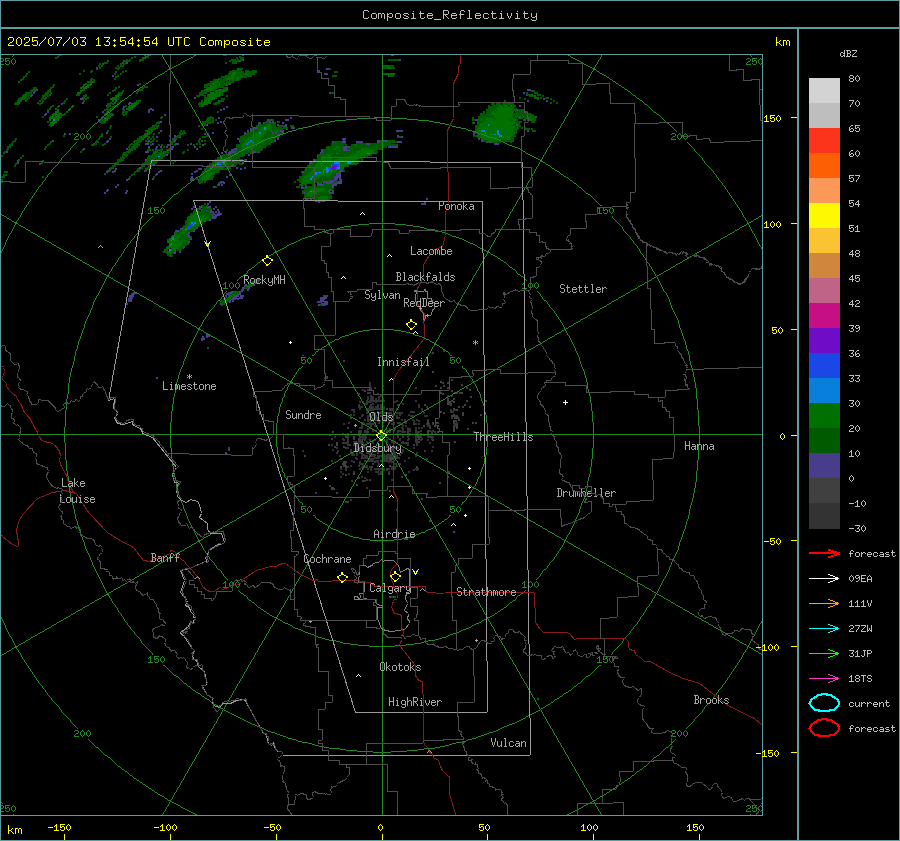Screen dimensions: 900x841
Task: Click the purple 39 dBZ legend swatch
Action: (x=824, y=340)
